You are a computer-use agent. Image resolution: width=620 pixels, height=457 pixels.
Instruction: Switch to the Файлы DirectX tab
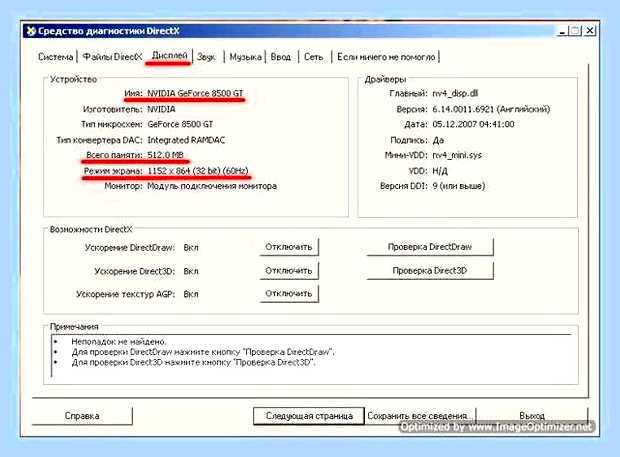(112, 57)
